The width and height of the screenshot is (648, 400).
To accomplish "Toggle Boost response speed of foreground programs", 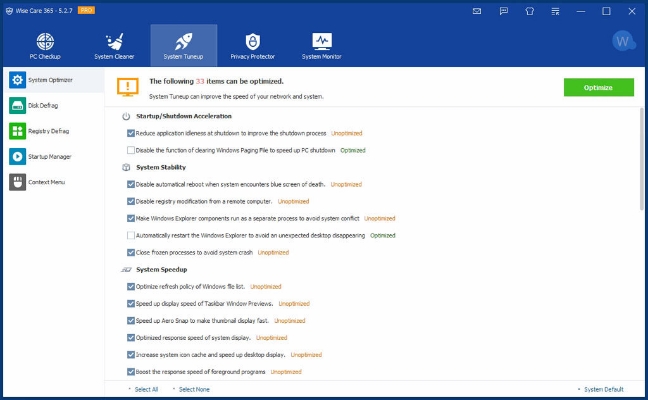I will pos(131,371).
